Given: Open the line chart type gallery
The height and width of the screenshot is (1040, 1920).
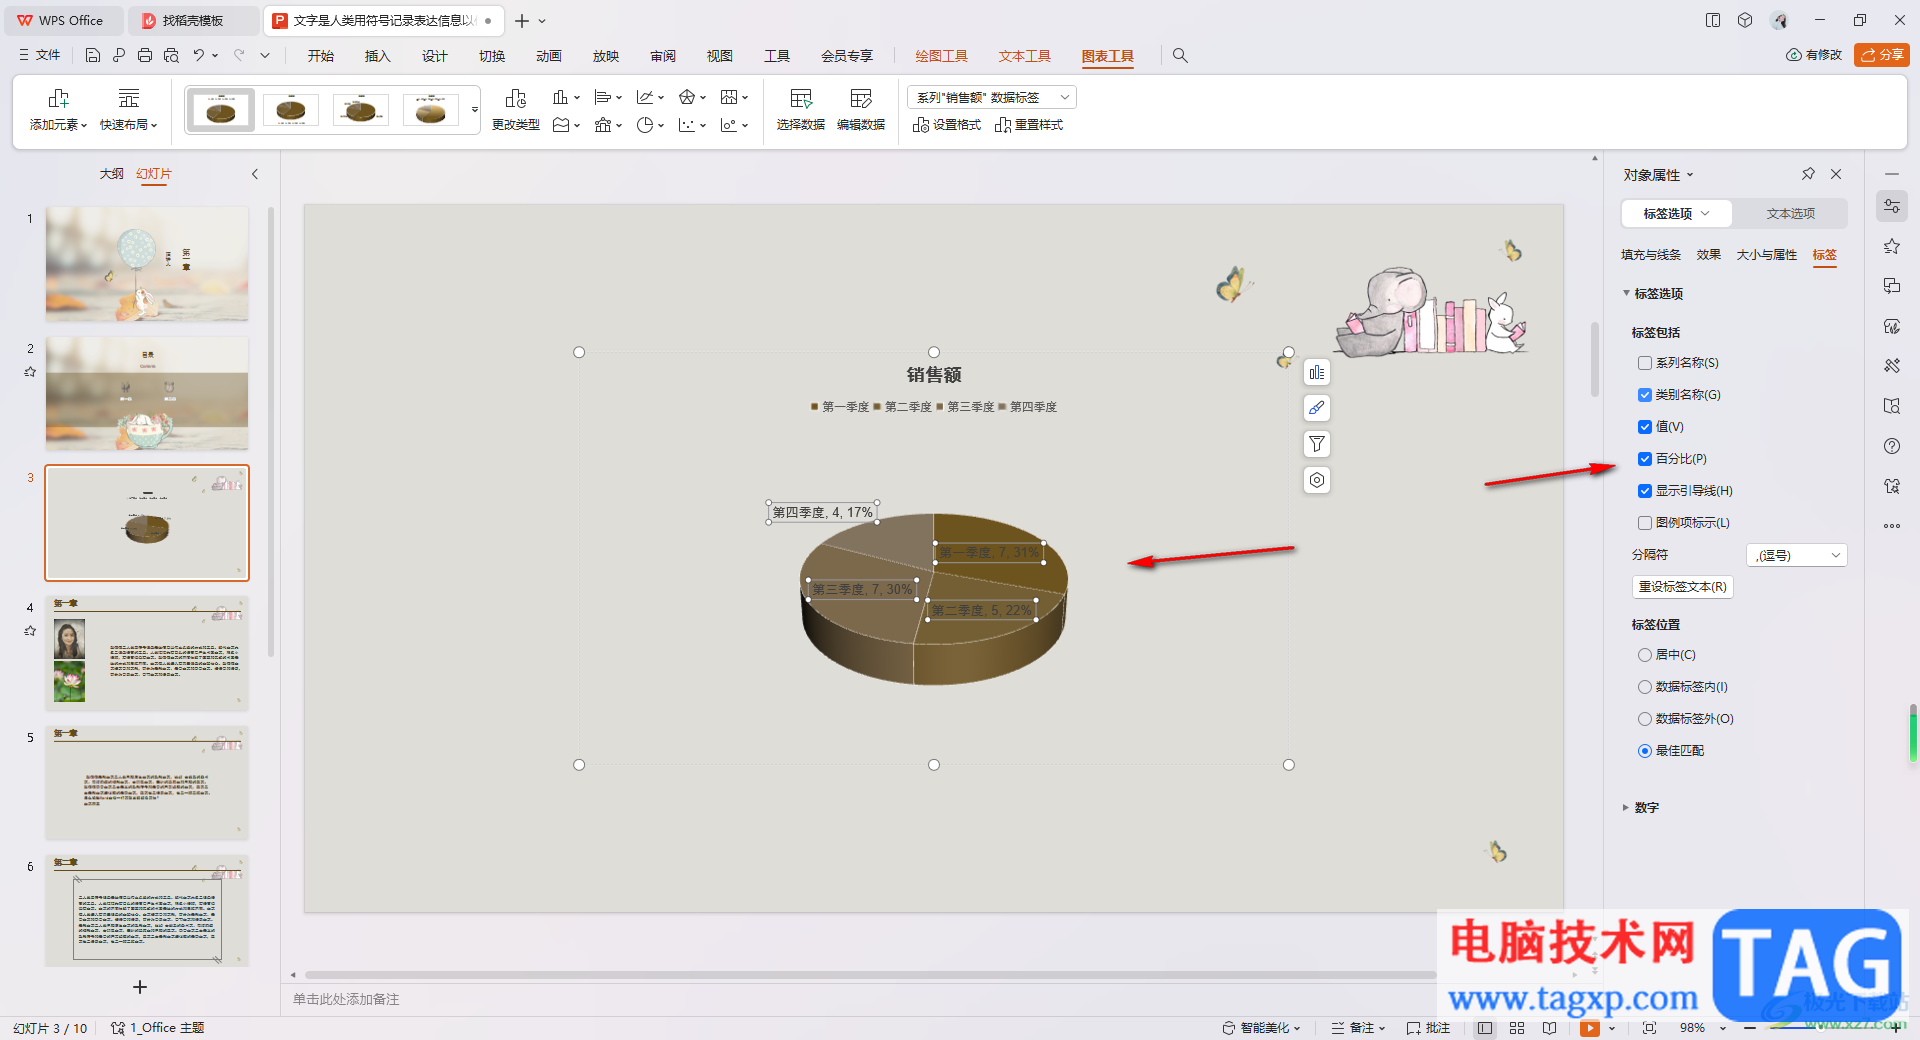Looking at the screenshot, I should click(x=650, y=97).
